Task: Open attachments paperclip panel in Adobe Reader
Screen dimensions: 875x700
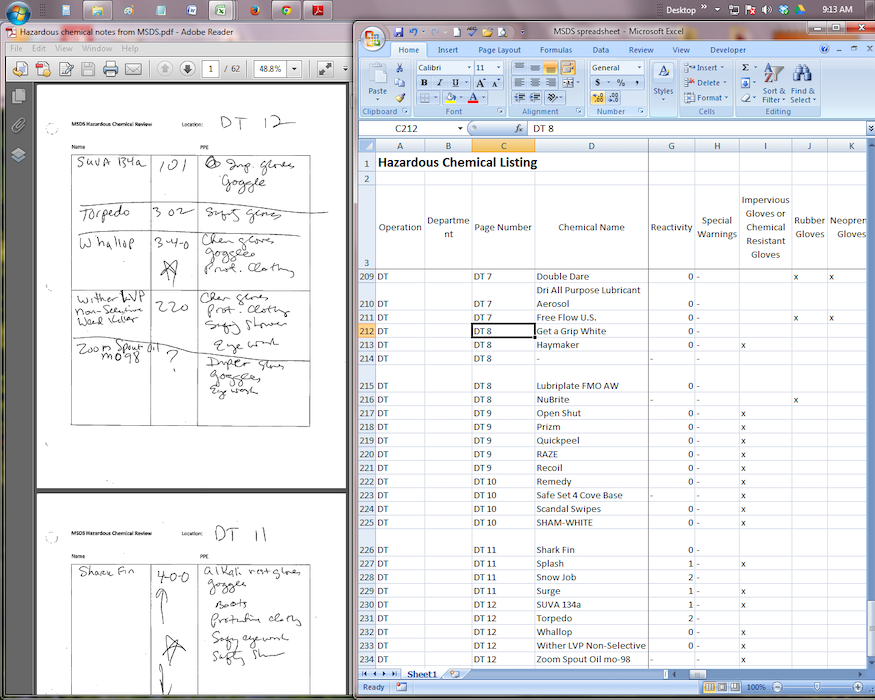Action: point(18,125)
